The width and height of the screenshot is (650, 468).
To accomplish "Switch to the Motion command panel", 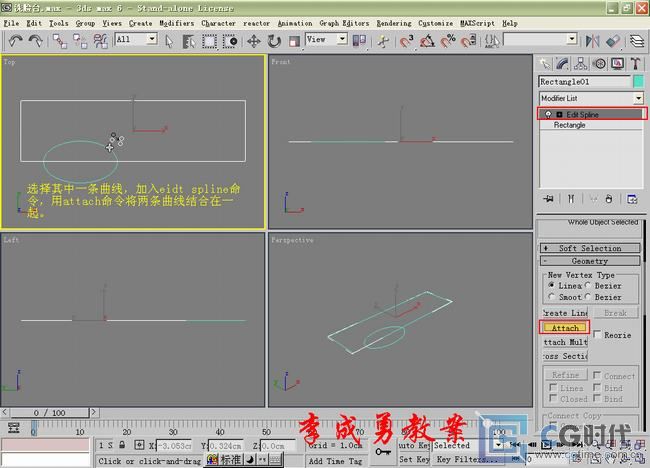I will (599, 64).
